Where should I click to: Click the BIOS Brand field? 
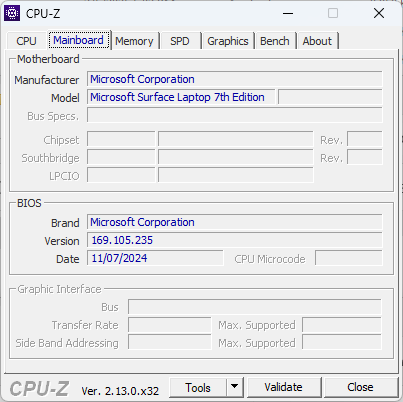pos(235,222)
